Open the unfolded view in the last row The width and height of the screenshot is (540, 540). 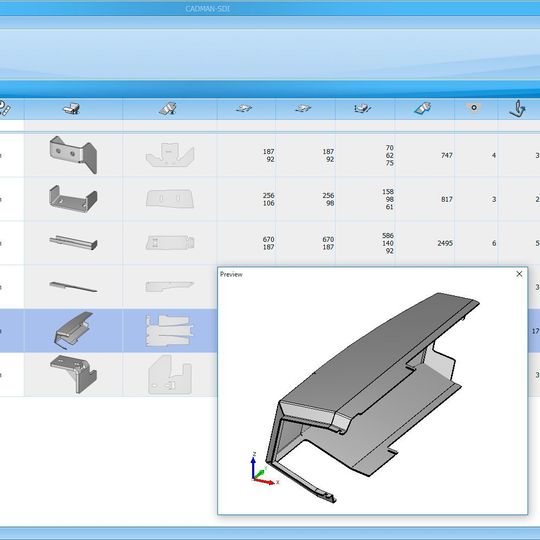(x=170, y=374)
